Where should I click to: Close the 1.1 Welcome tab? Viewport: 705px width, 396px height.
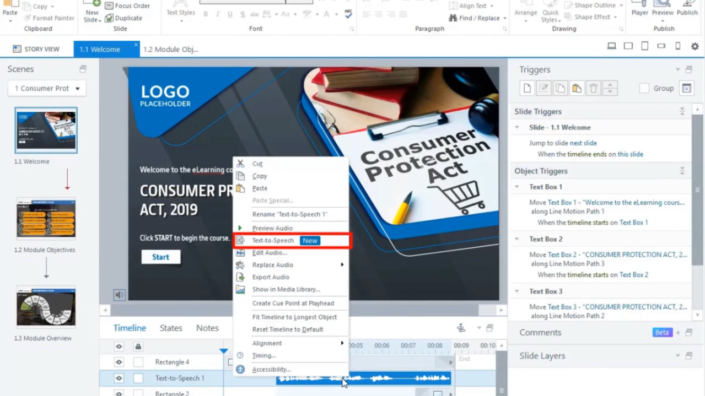click(x=136, y=44)
